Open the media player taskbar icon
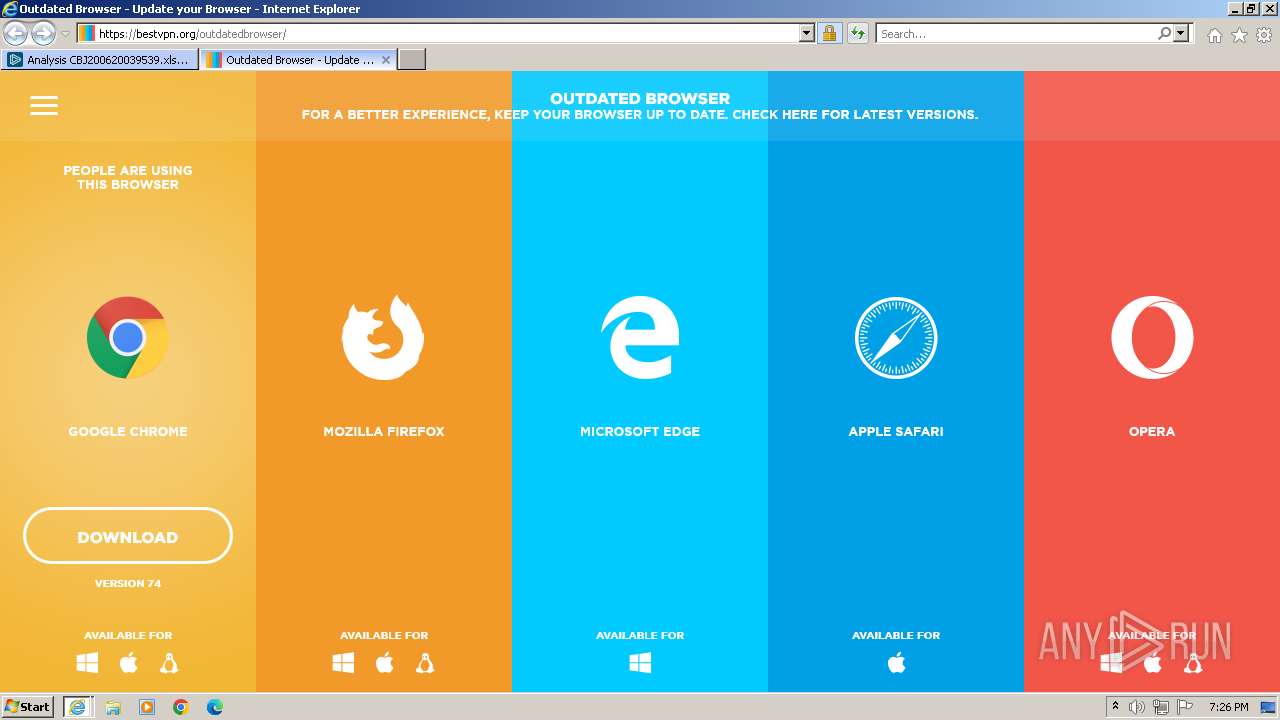 pos(147,707)
